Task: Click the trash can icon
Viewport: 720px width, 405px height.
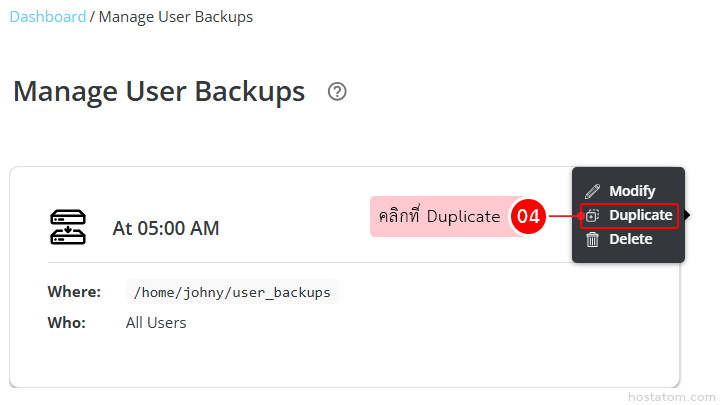Action: click(593, 239)
